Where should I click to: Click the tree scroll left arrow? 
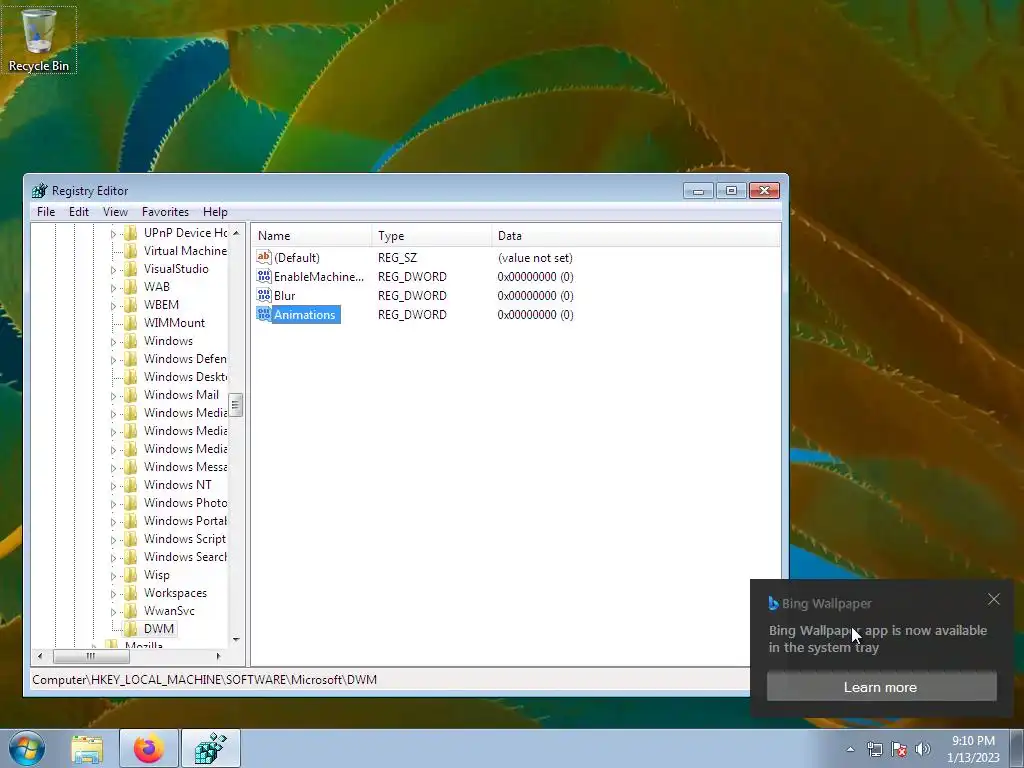pyautogui.click(x=40, y=656)
